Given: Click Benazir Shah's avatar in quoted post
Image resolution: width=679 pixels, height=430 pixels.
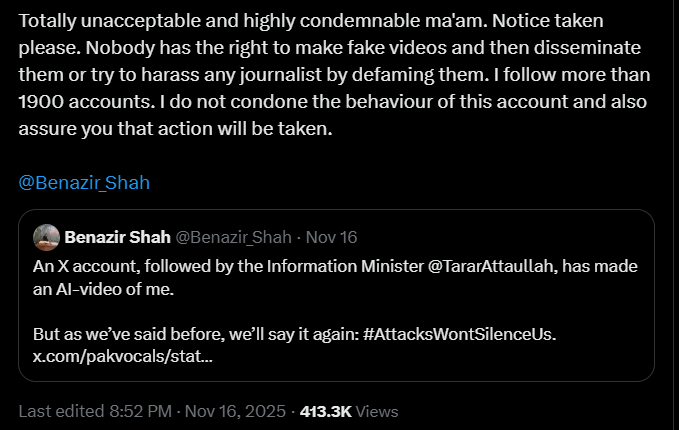Looking at the screenshot, I should [46, 237].
